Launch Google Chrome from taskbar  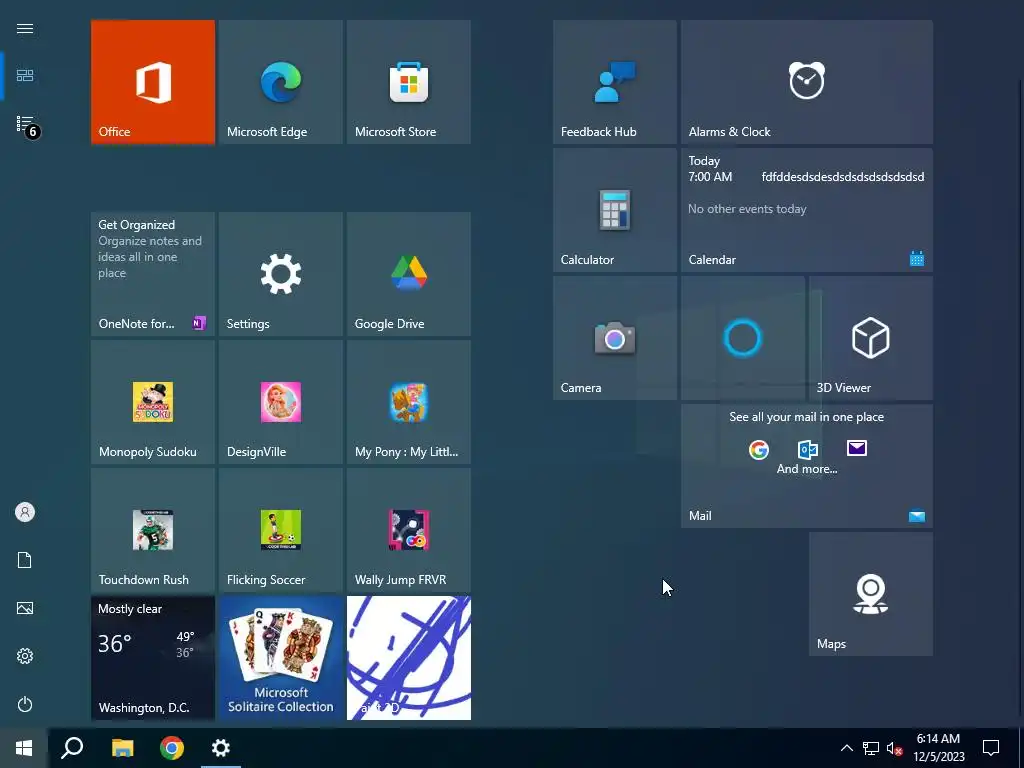[172, 748]
